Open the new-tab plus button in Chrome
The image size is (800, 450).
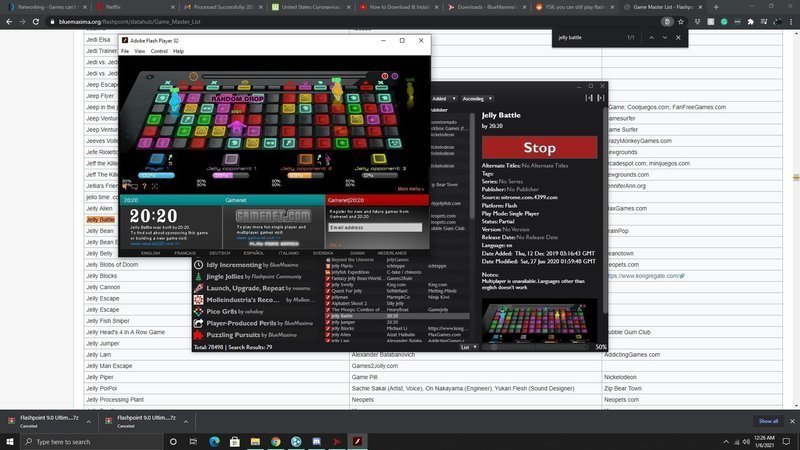click(716, 7)
